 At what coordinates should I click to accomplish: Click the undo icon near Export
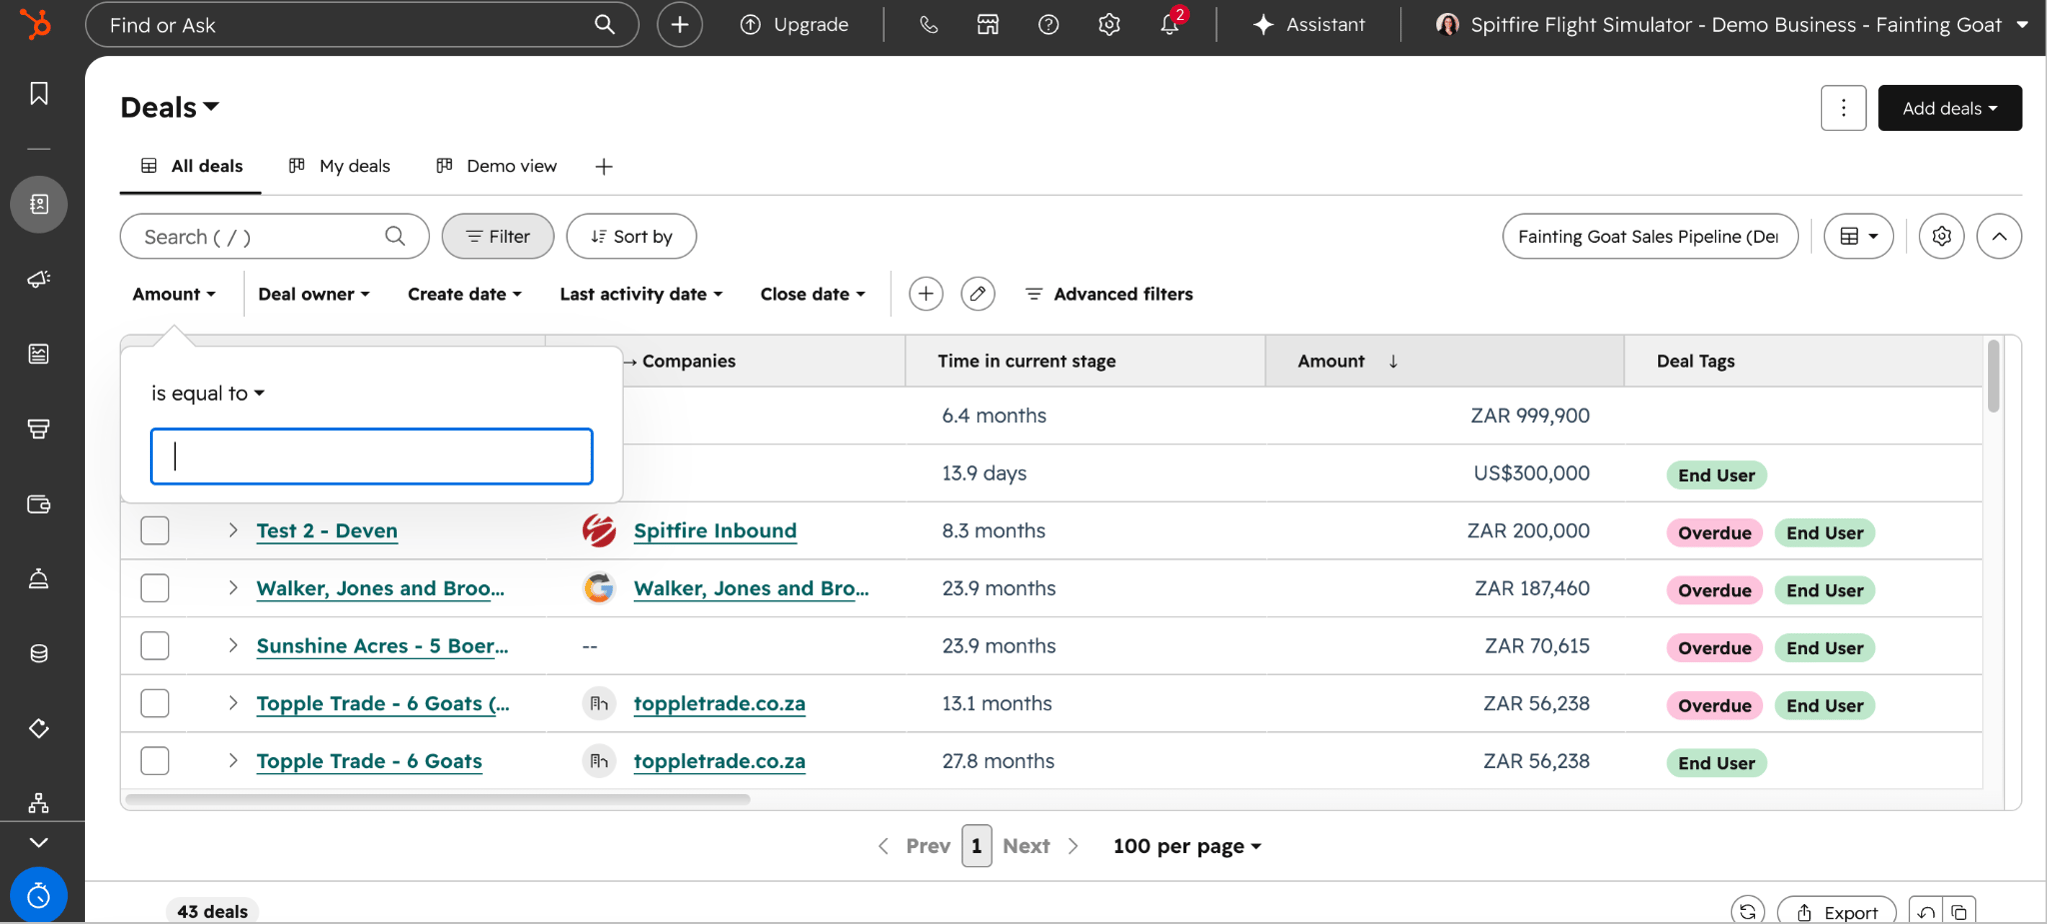point(1926,912)
